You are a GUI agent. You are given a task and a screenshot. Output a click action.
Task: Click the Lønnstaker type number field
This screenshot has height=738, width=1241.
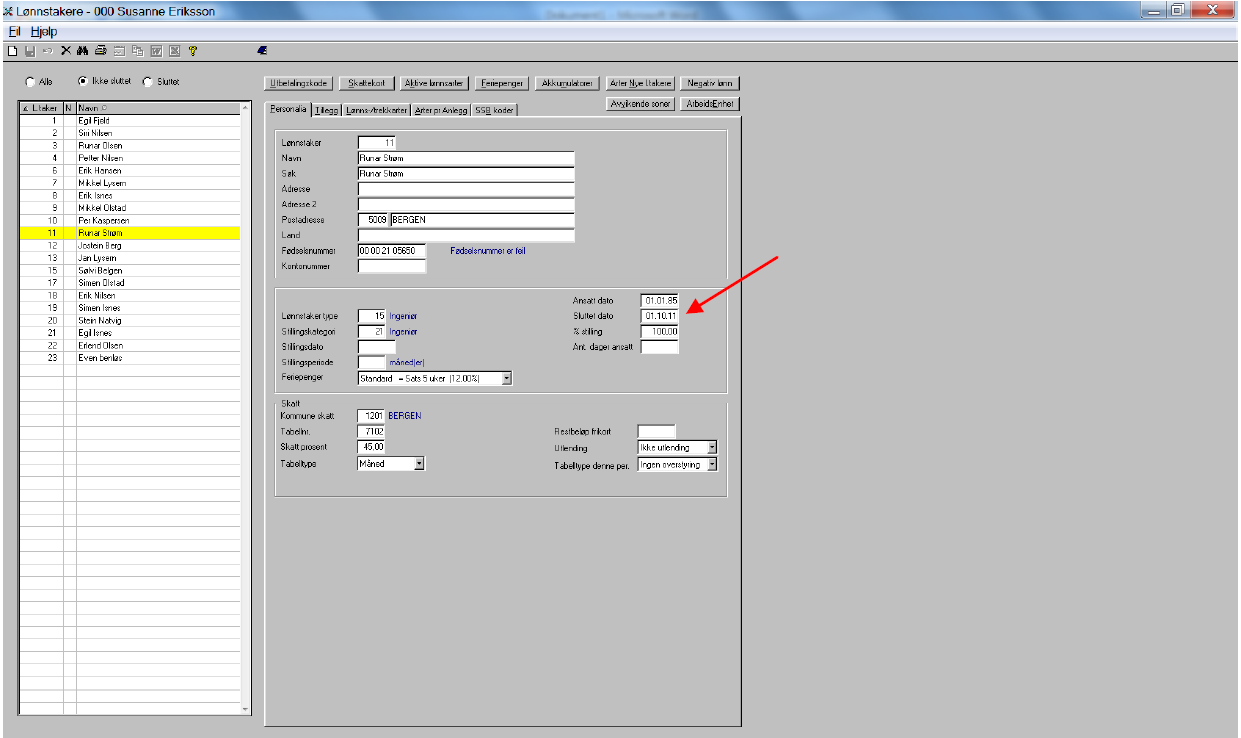(371, 316)
